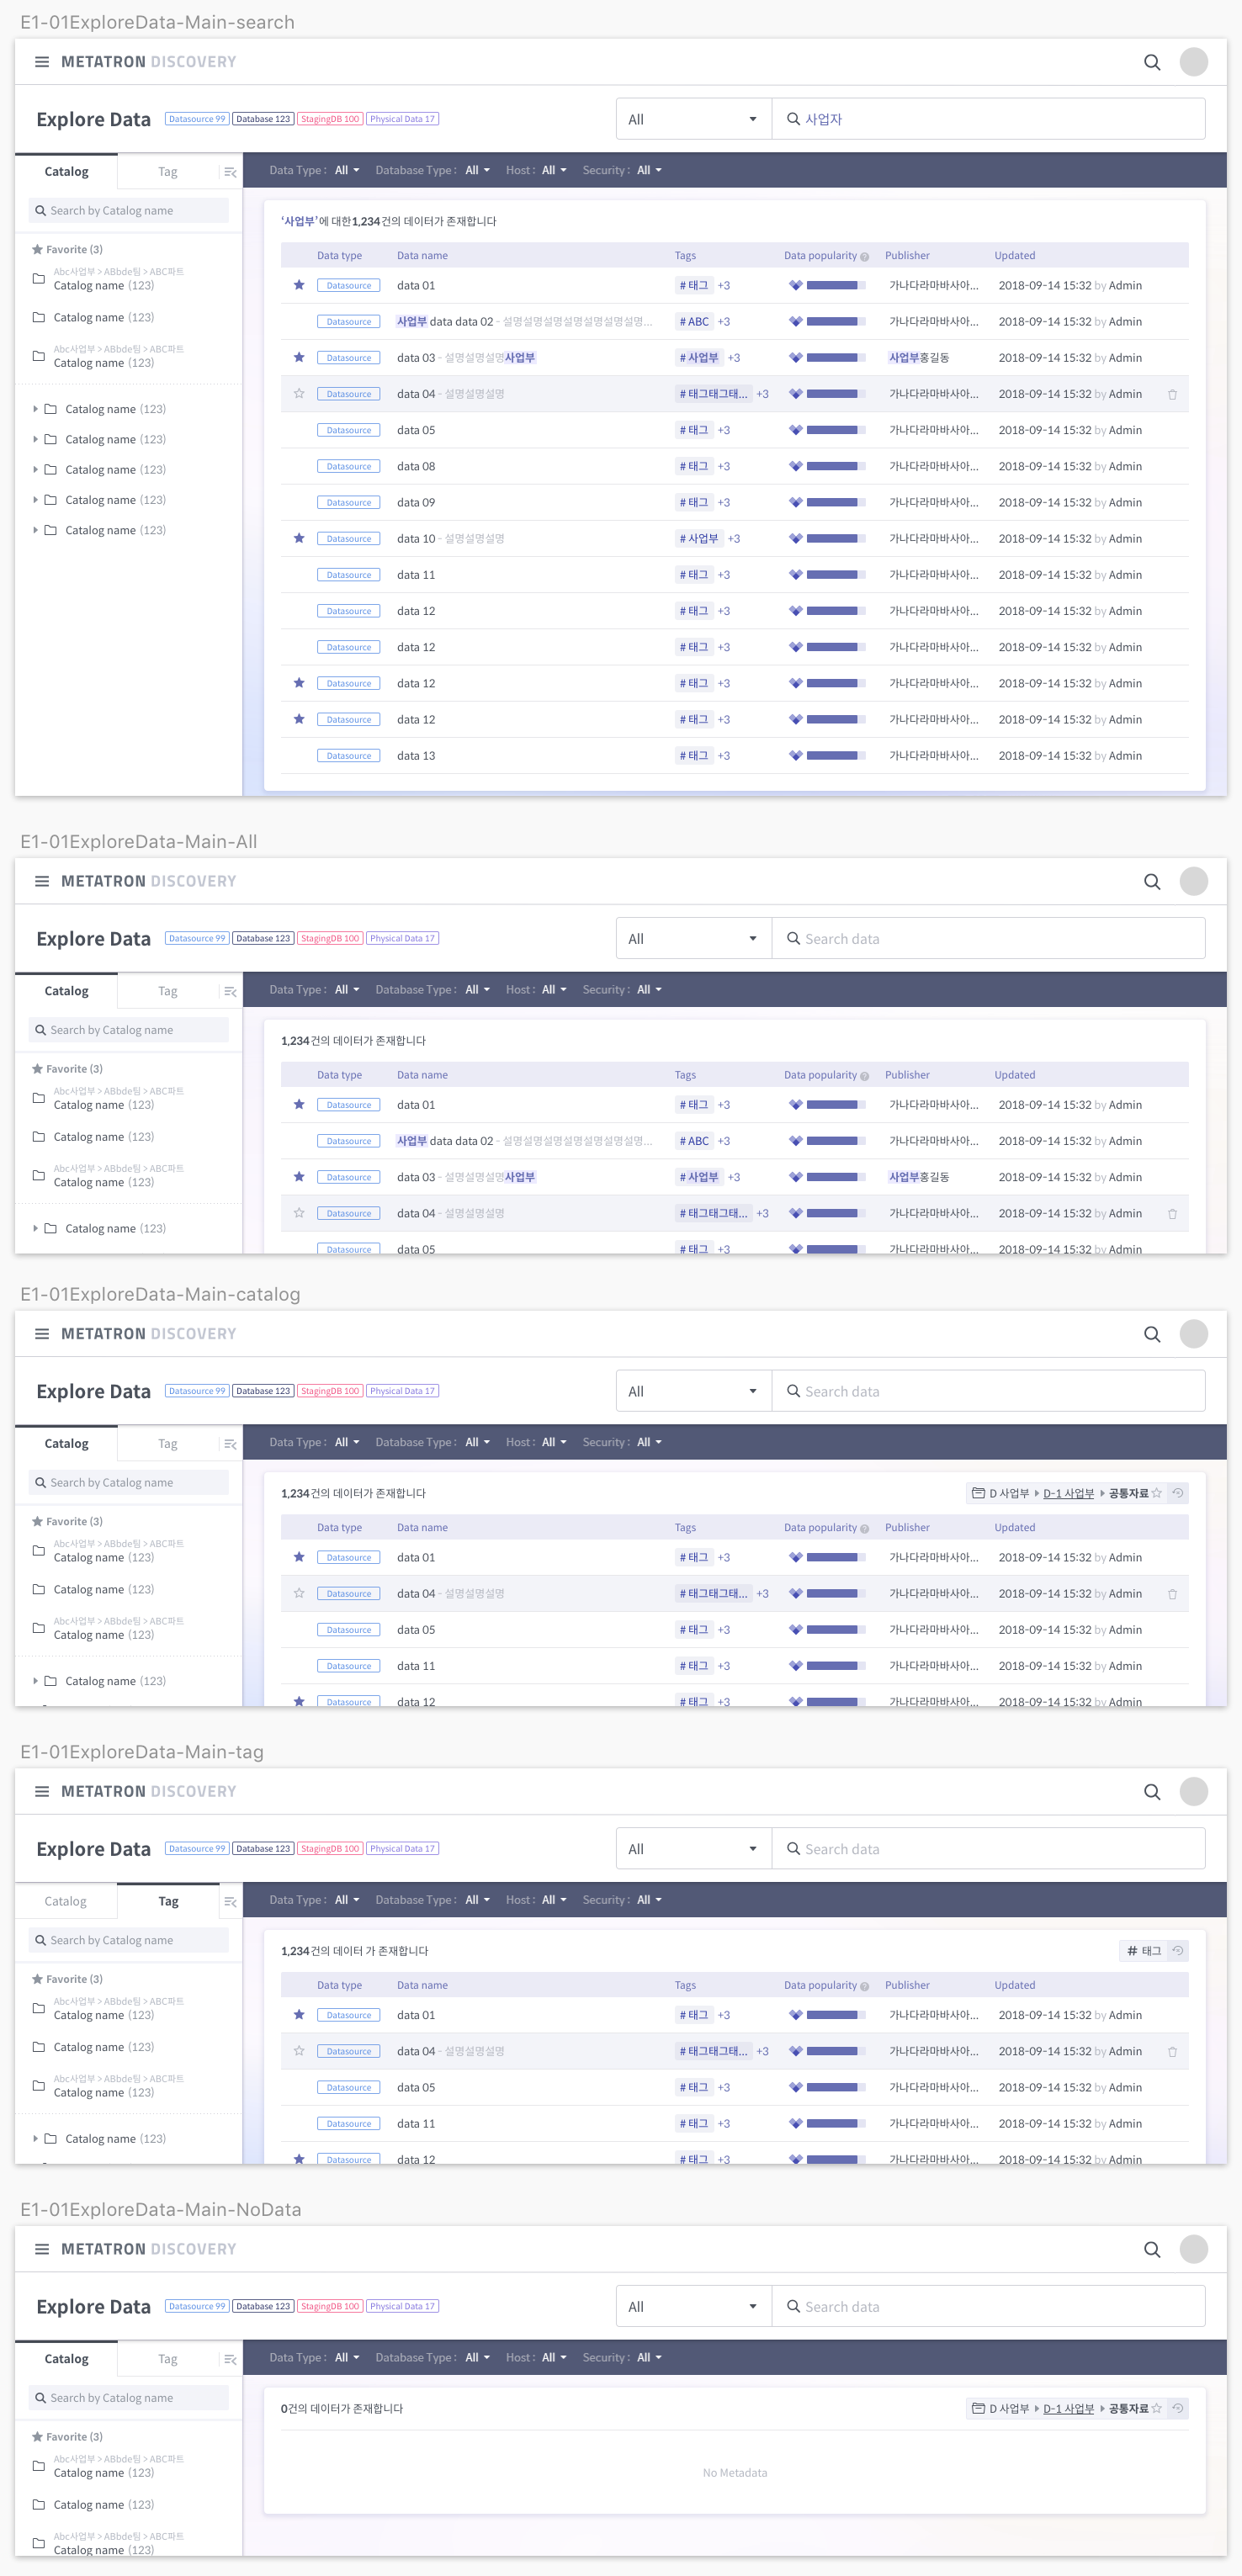Switch to Catalog tab in Main-tag panel
Viewport: 1242px width, 2576px height.
66,1901
